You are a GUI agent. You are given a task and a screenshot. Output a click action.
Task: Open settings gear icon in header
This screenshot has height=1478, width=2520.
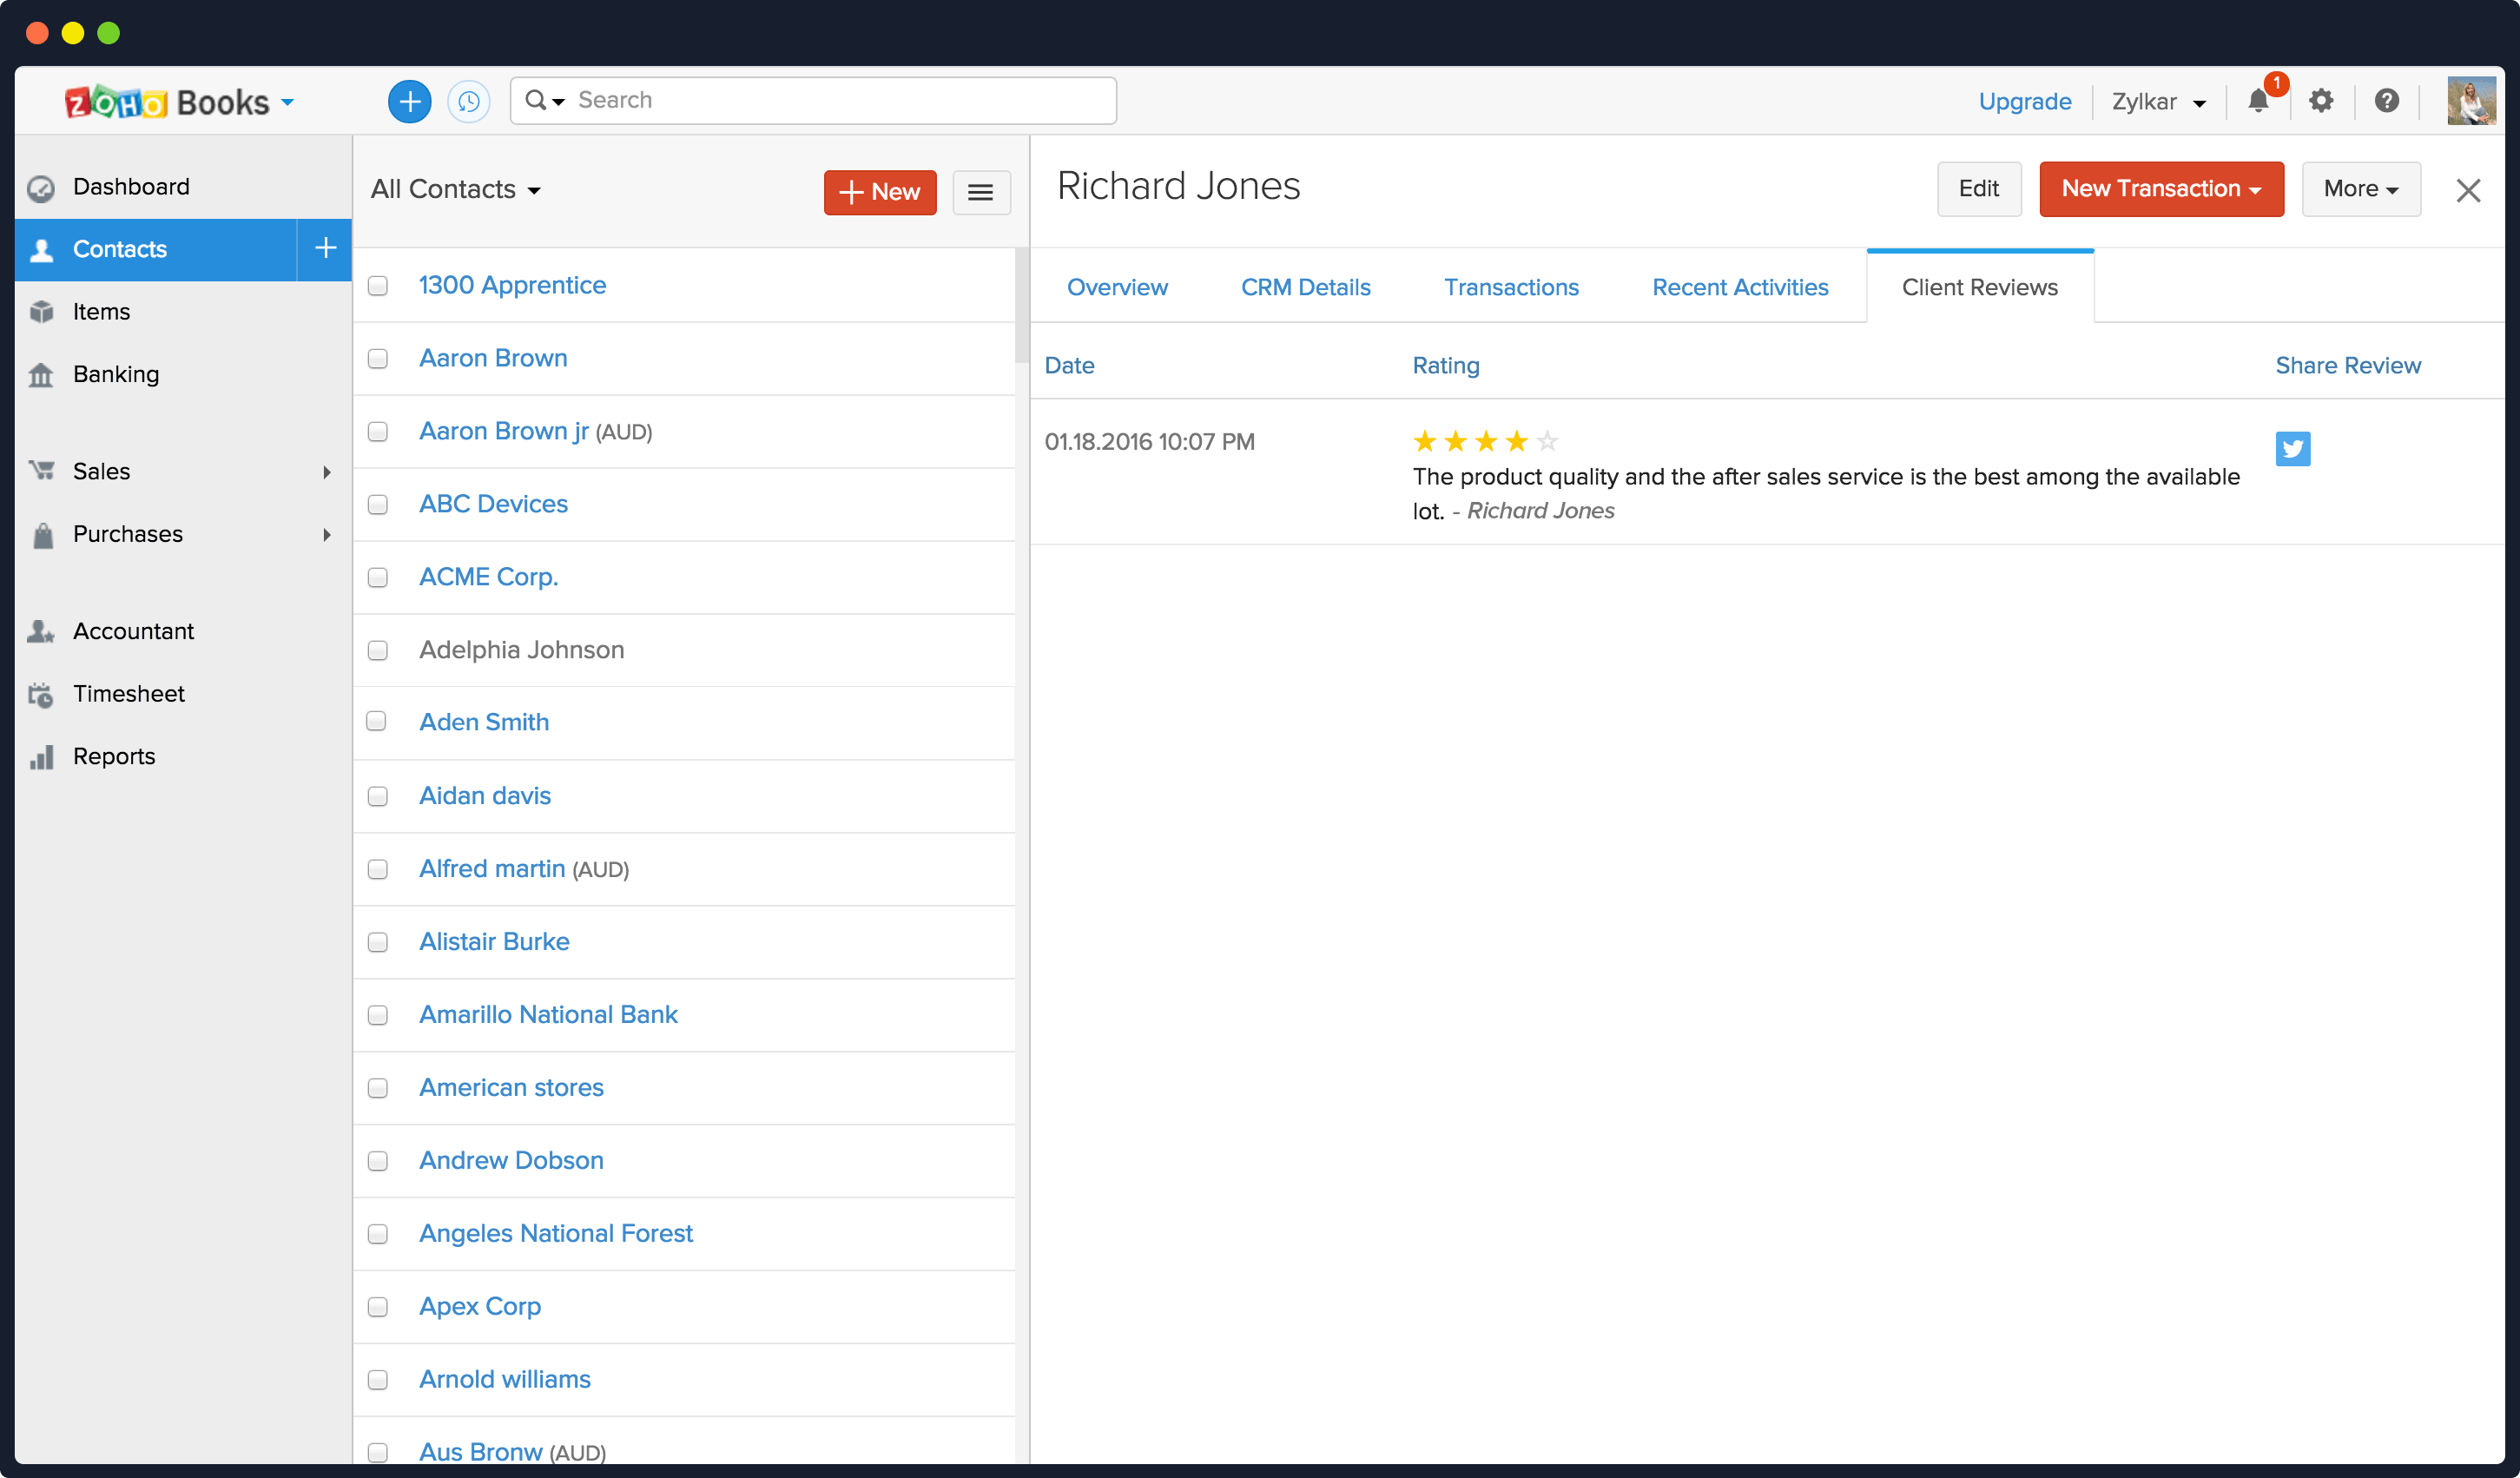tap(2321, 101)
